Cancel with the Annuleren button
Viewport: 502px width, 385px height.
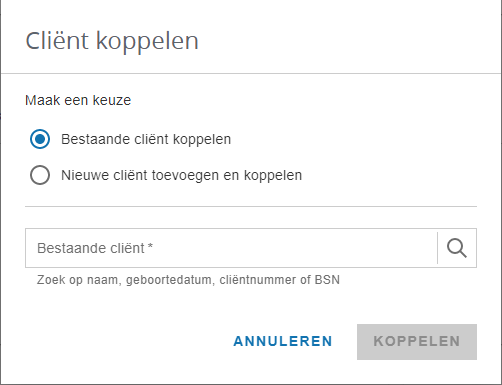click(283, 341)
